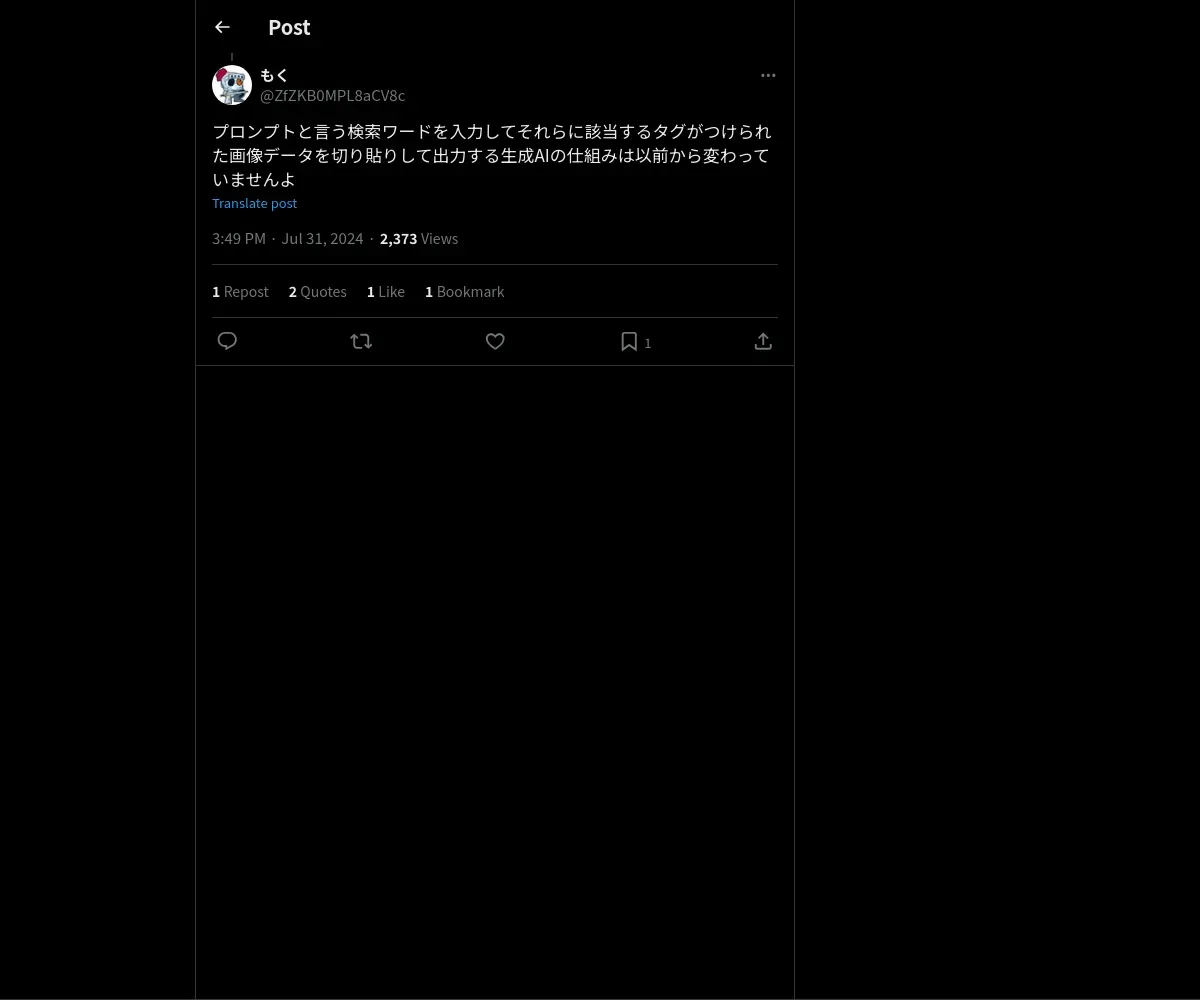The image size is (1200, 1000).
Task: Click the reply speech bubble icon
Action: click(227, 341)
